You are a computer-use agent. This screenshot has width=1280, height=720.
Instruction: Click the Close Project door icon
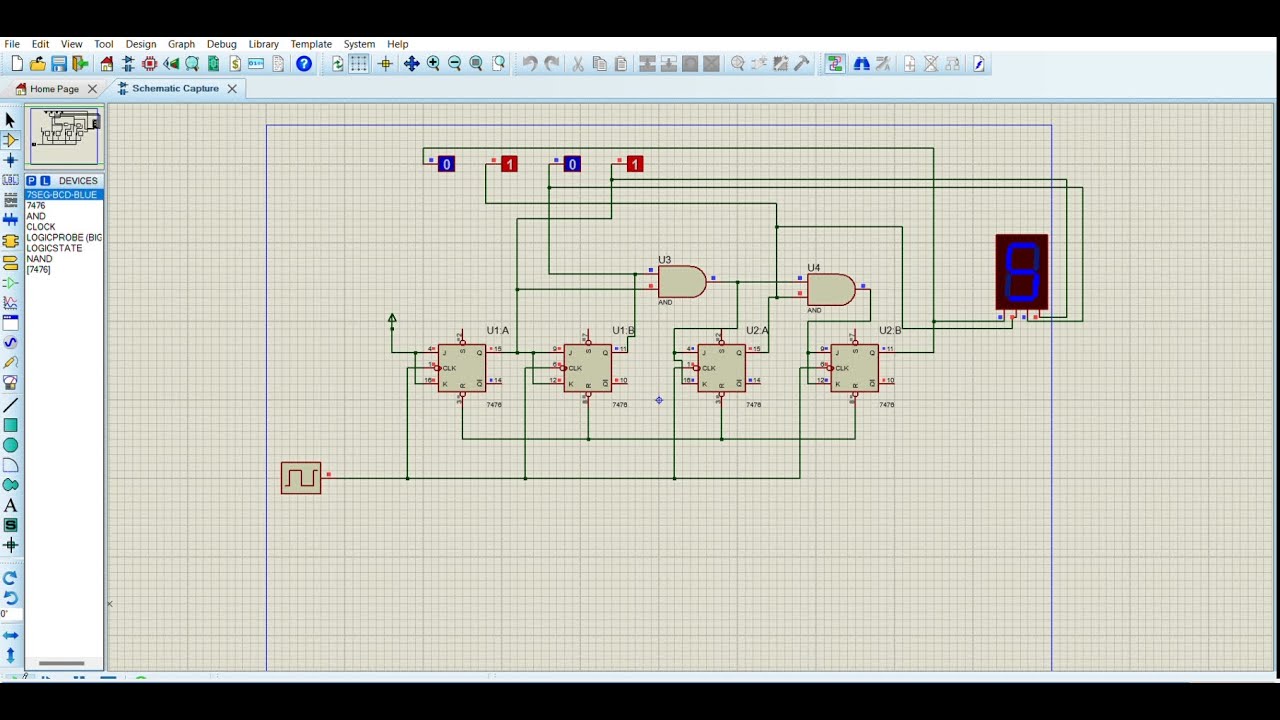click(80, 64)
